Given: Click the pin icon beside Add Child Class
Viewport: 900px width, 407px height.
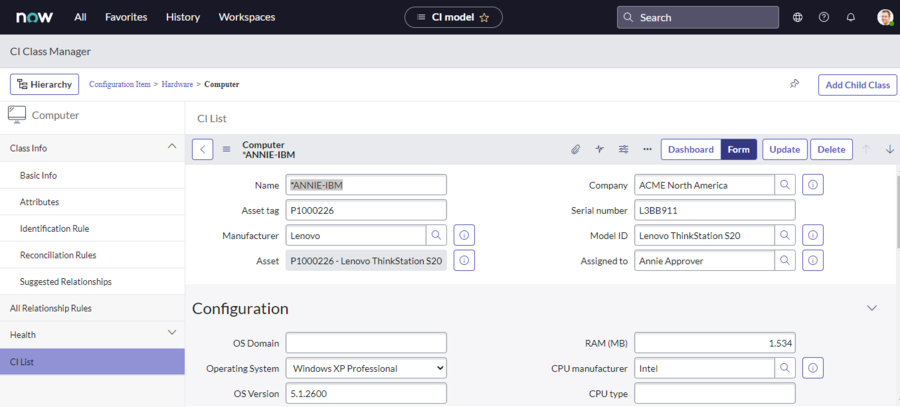Looking at the screenshot, I should click(x=794, y=84).
